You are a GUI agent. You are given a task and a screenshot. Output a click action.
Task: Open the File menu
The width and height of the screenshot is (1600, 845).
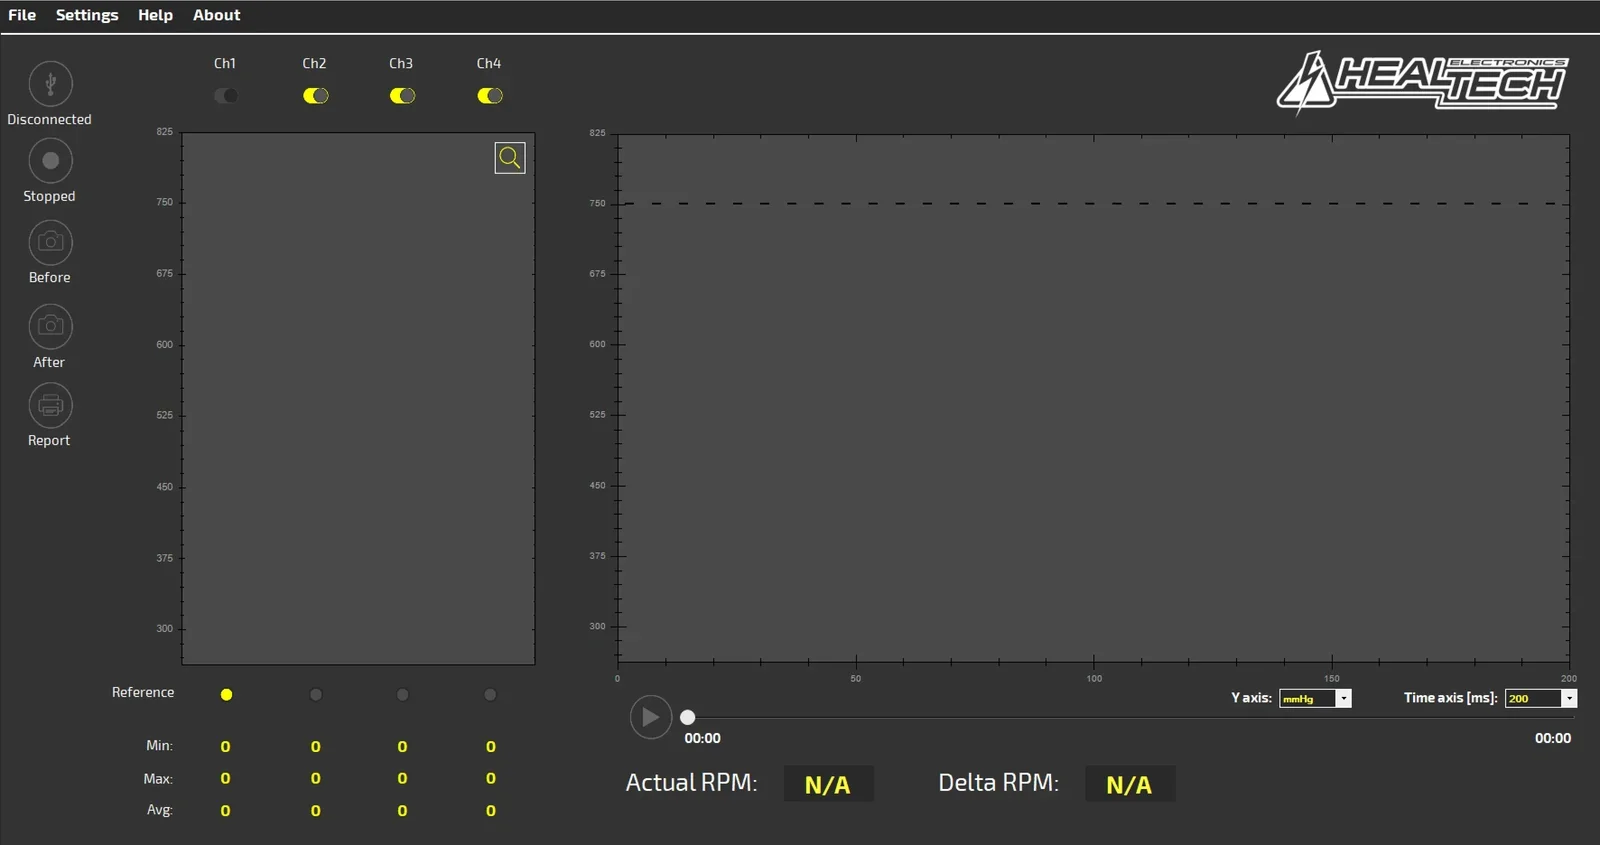(x=22, y=15)
